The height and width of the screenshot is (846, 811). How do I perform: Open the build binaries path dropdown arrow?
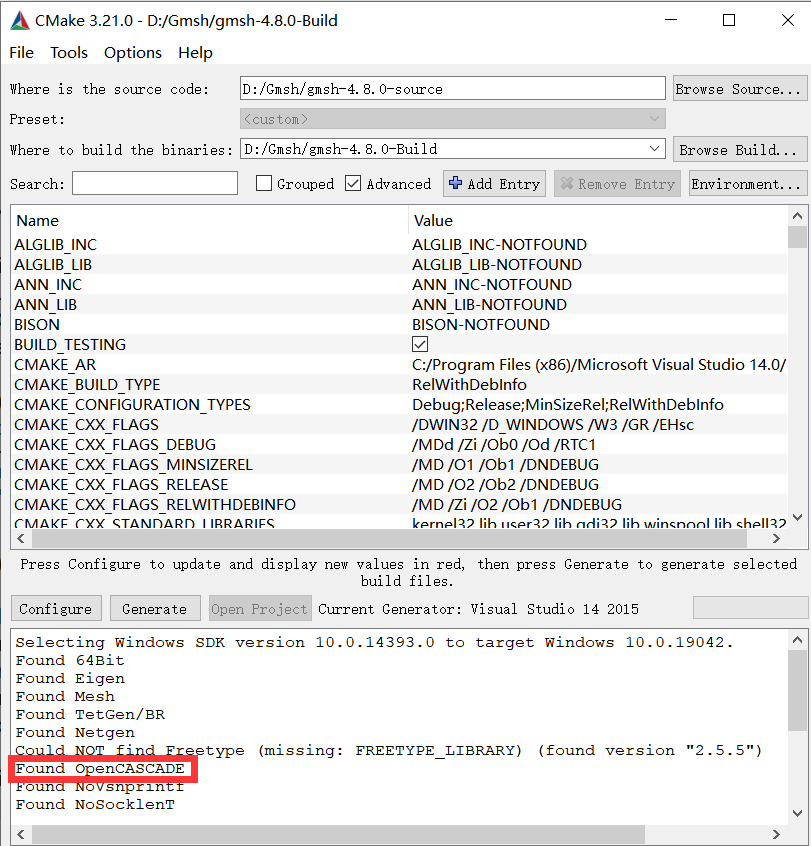[655, 149]
